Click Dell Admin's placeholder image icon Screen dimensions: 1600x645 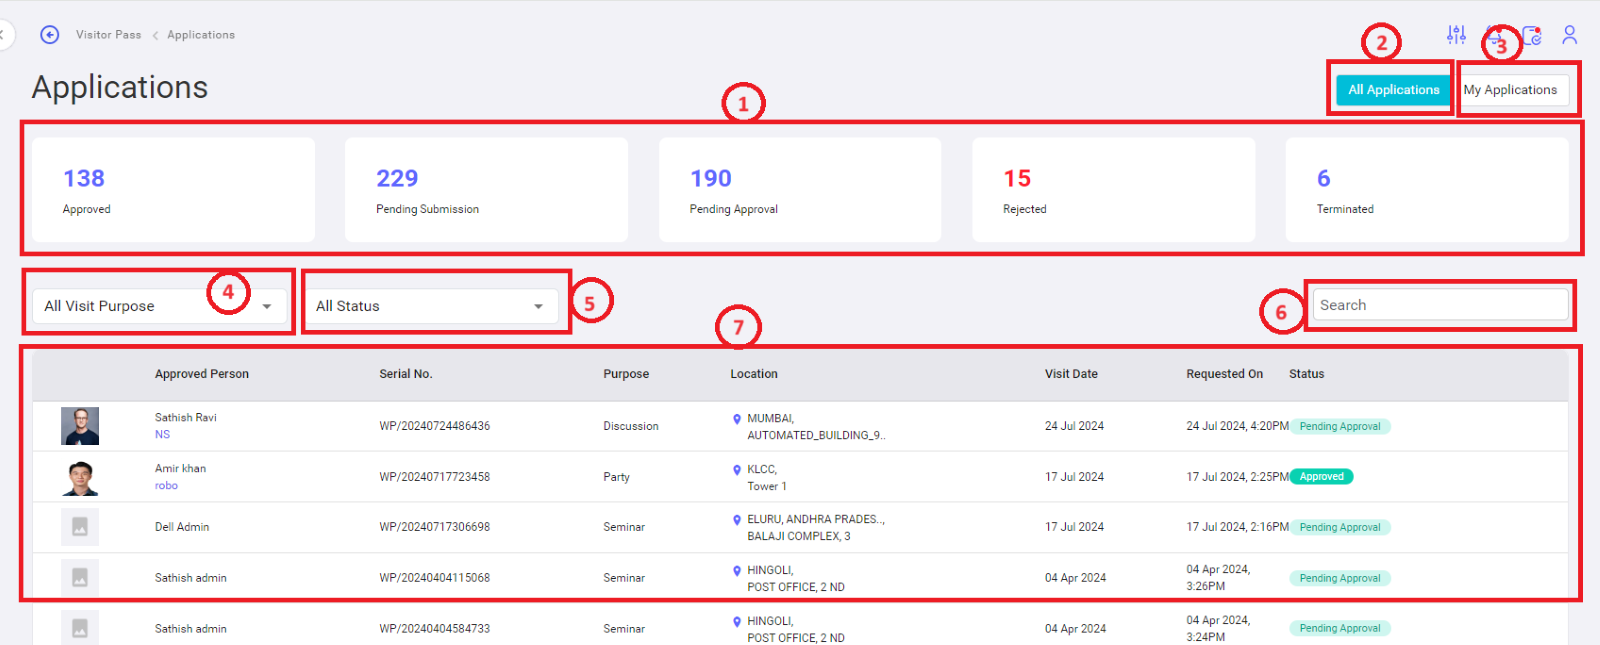[80, 527]
